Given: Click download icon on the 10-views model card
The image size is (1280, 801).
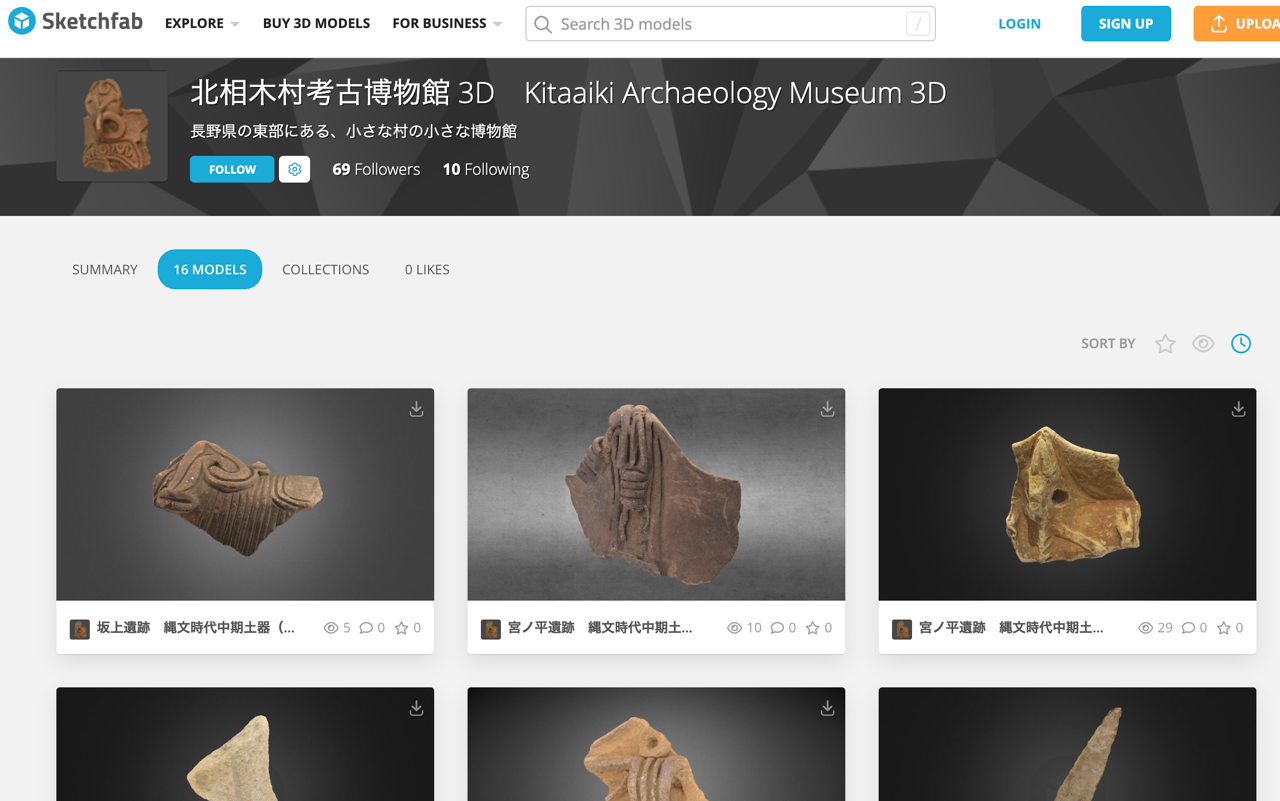Looking at the screenshot, I should 827,409.
